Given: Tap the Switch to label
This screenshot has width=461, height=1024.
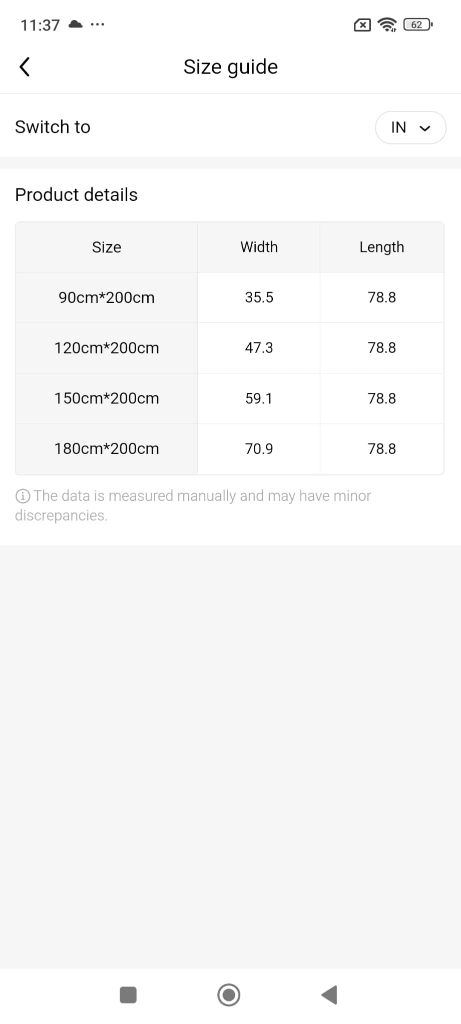Looking at the screenshot, I should click(53, 127).
